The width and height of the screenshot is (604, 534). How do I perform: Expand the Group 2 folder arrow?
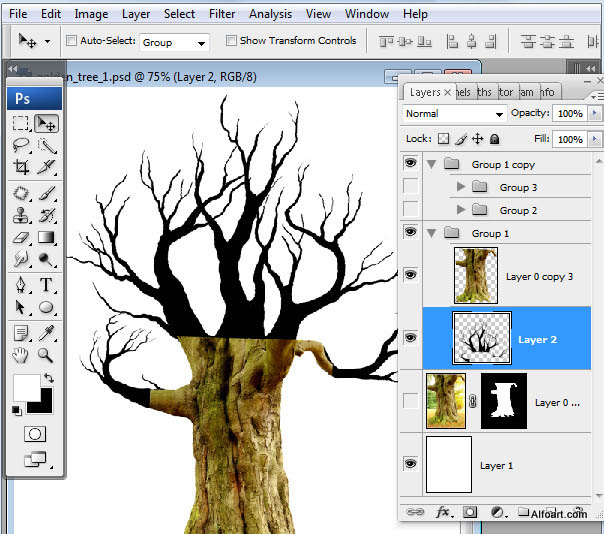tap(460, 210)
